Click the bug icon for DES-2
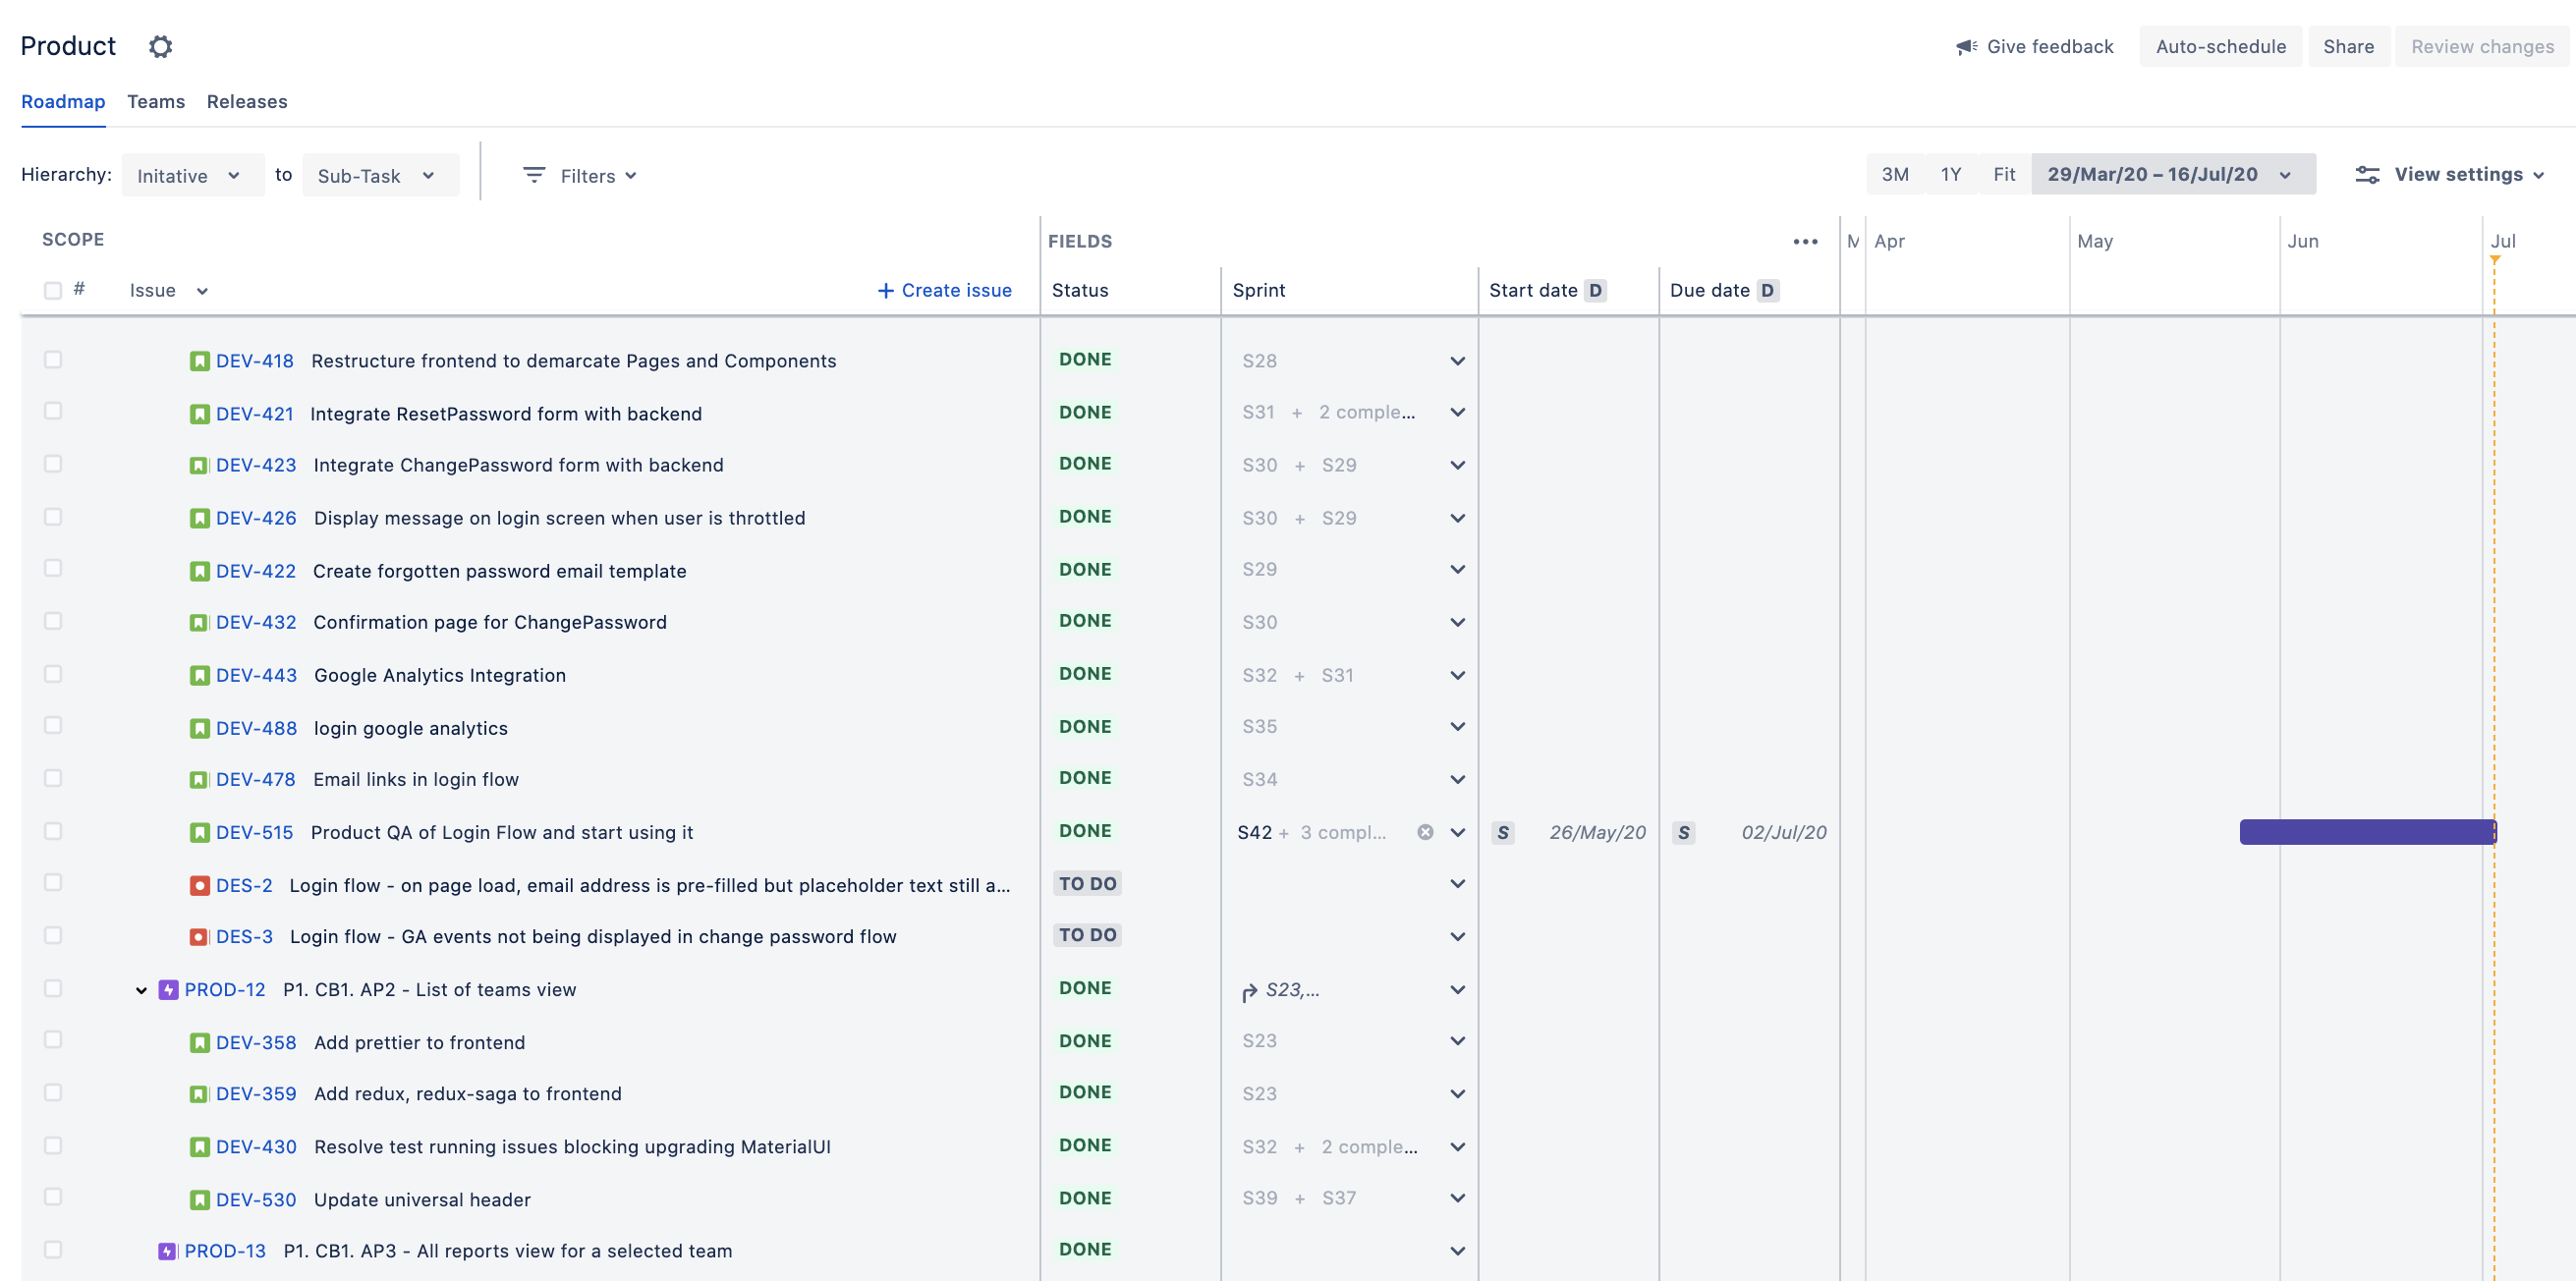Screen dimensions: 2576x1281 click(200, 885)
